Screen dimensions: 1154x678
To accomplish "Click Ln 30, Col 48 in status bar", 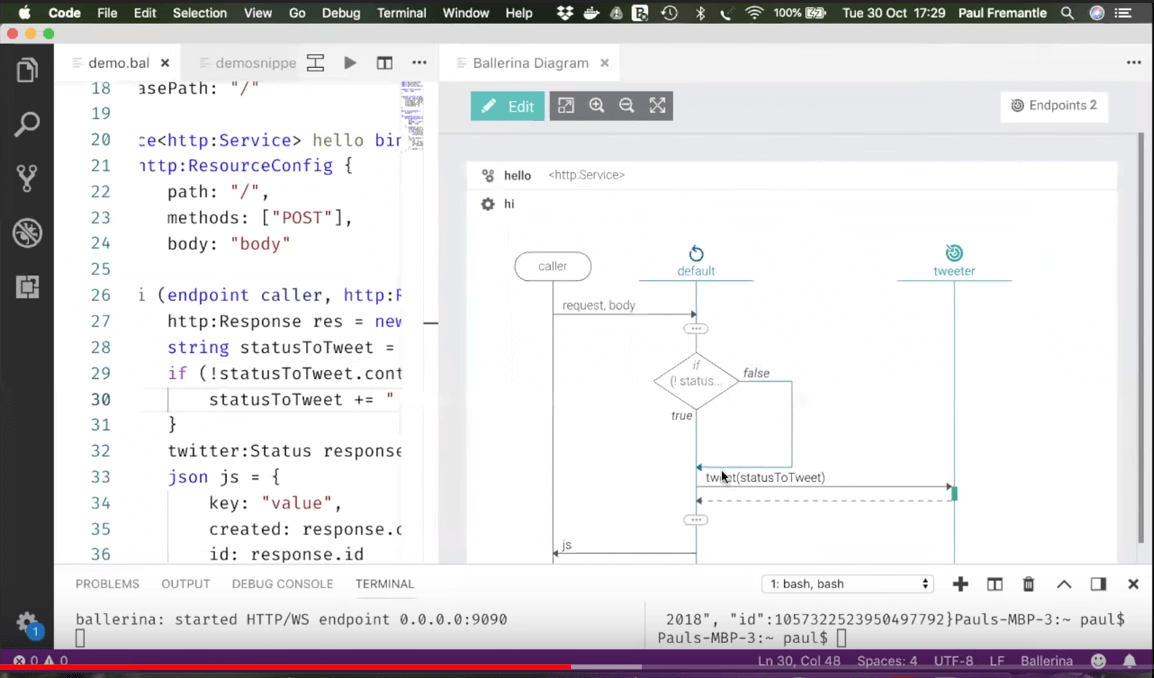I will pyautogui.click(x=799, y=660).
